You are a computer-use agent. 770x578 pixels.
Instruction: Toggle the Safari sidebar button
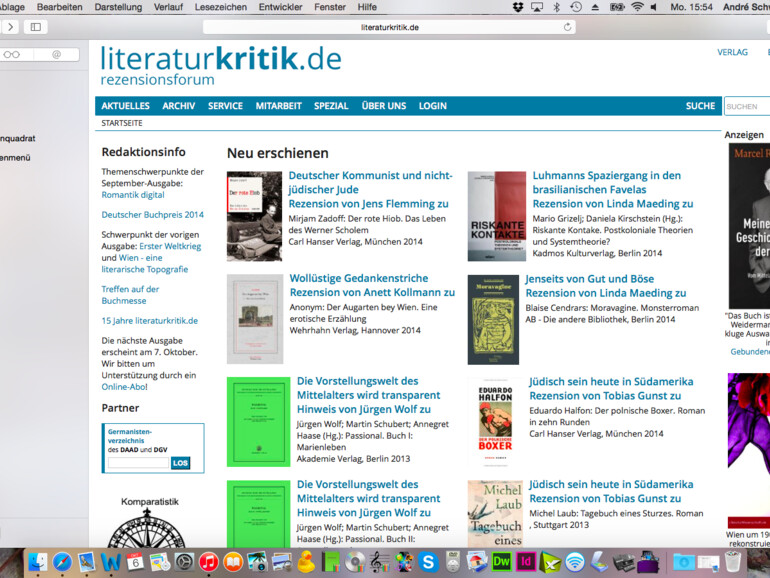point(36,27)
